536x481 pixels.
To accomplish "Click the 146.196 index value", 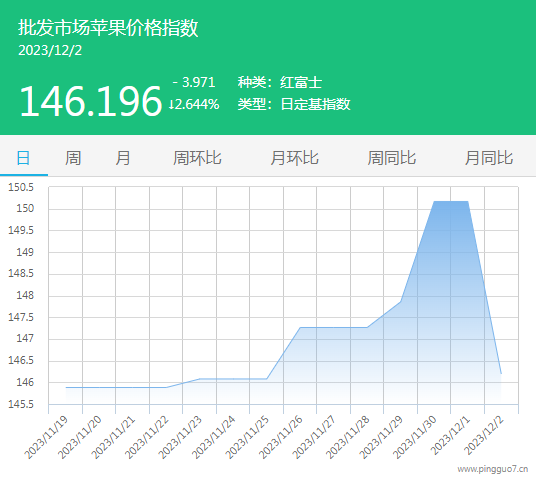I will tap(90, 102).
